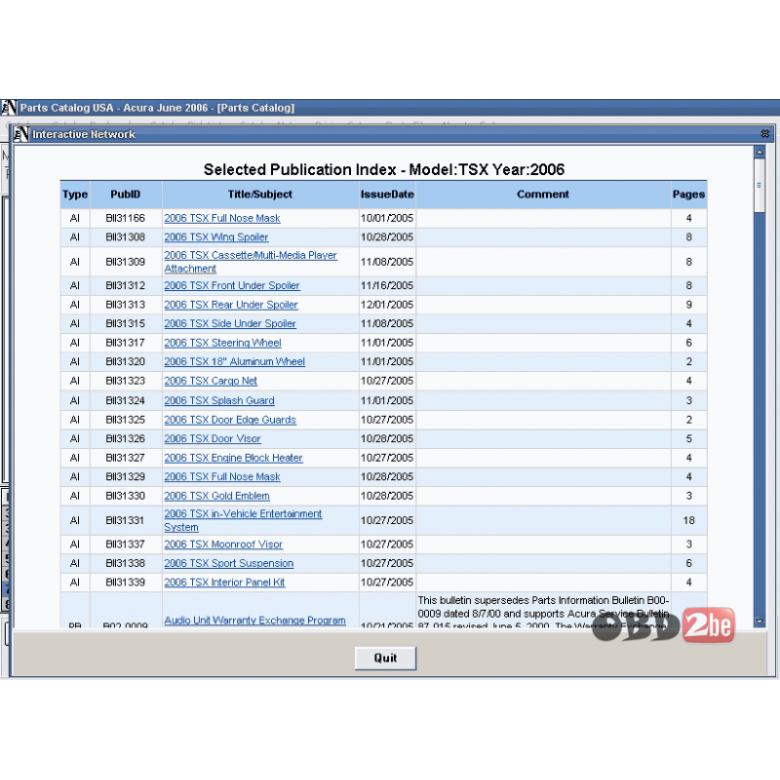Click scrollbar up arrow in publication index
Screen dimensions: 780x780
click(x=759, y=151)
